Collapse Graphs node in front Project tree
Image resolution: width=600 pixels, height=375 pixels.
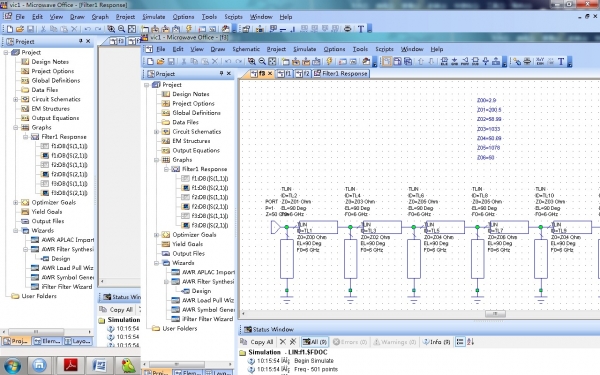point(157,160)
